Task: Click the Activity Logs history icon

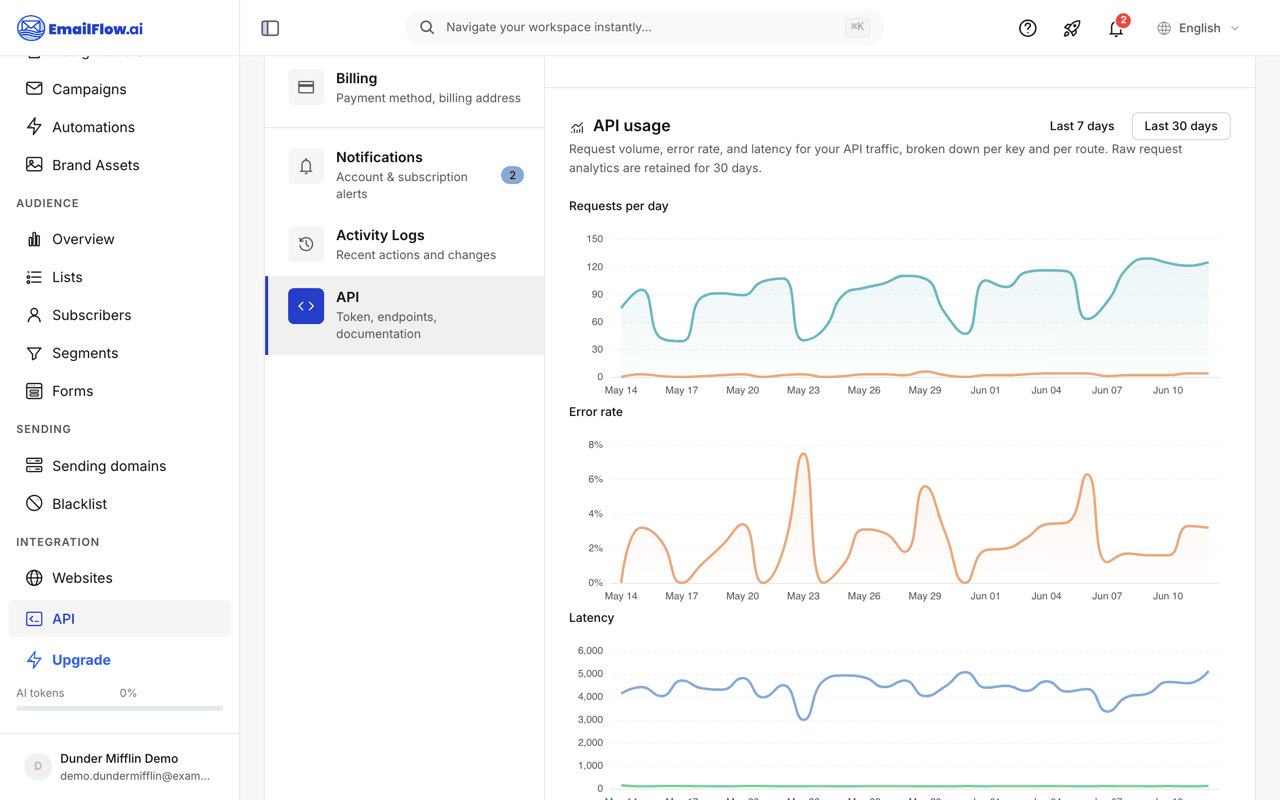Action: (x=306, y=244)
